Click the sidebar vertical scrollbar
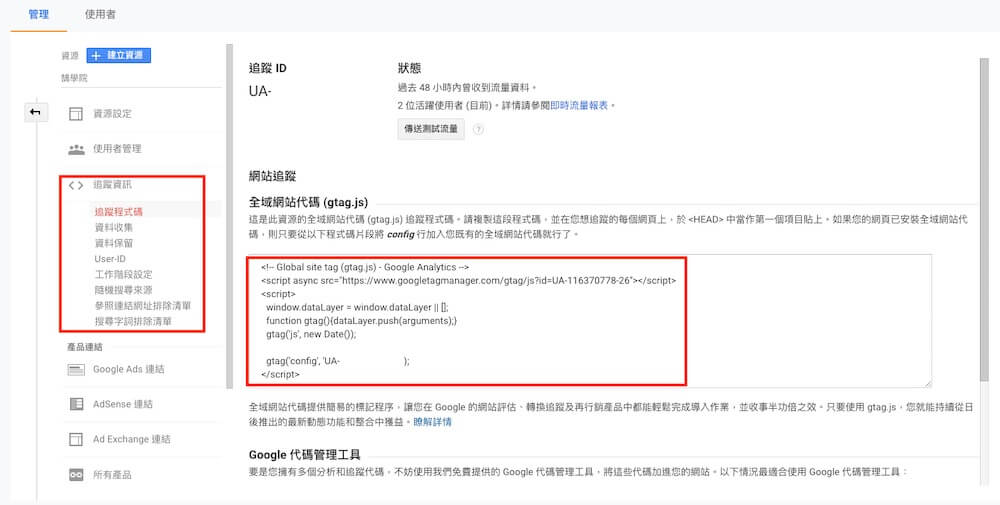The width and height of the screenshot is (1000, 505). 230,217
